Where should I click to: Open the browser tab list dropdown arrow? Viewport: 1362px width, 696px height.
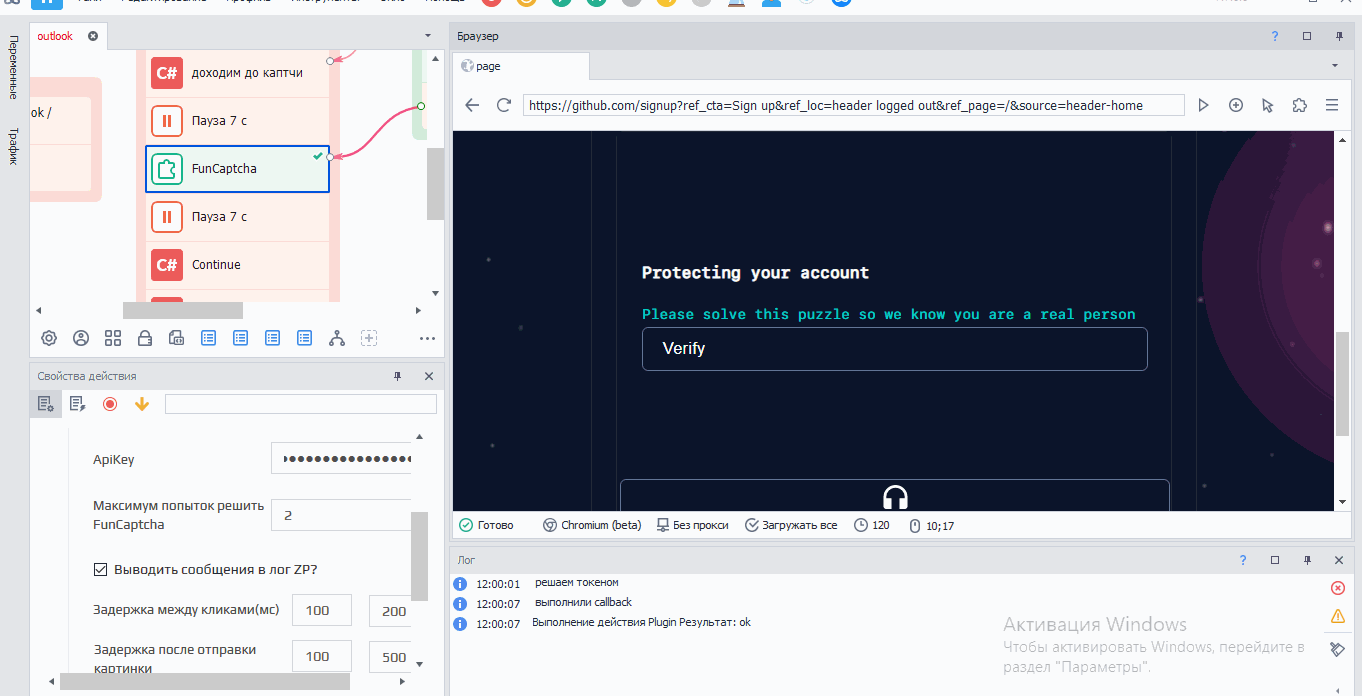[x=1335, y=66]
